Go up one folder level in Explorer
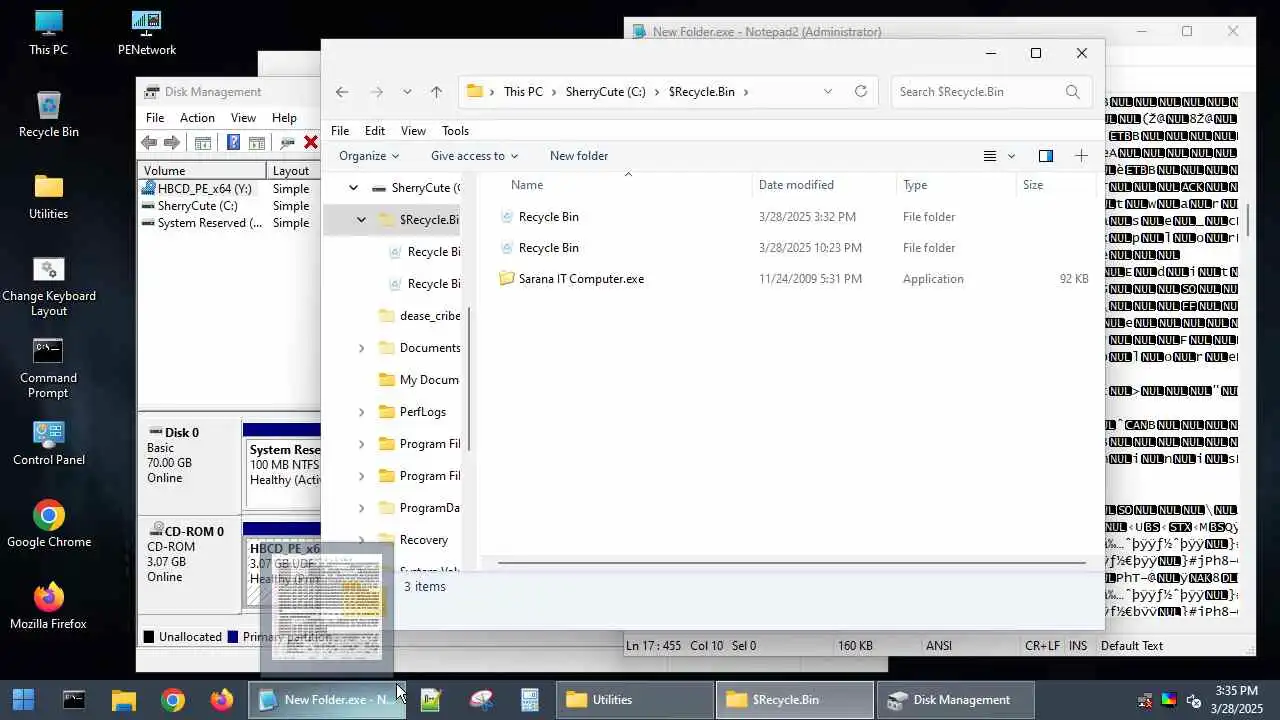Image resolution: width=1280 pixels, height=720 pixels. point(436,92)
